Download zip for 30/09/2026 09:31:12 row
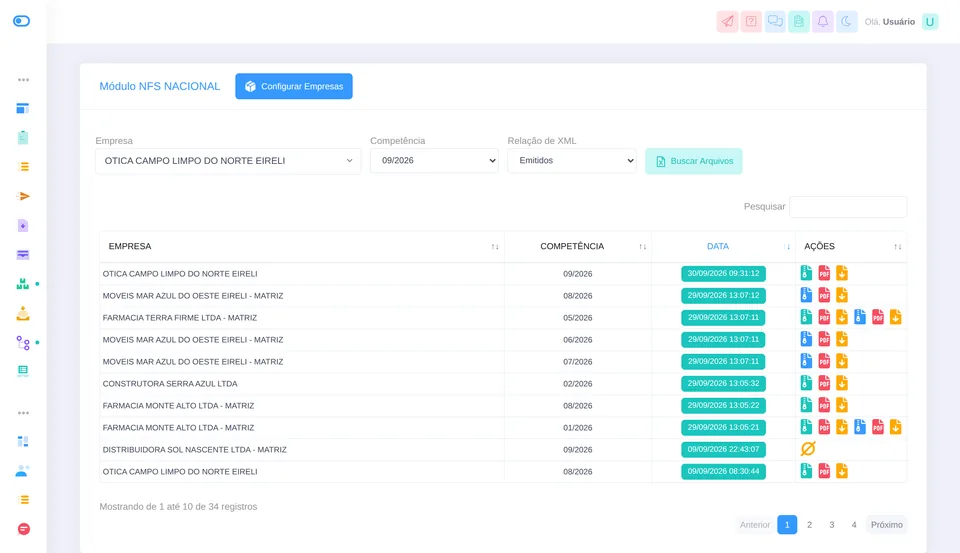 (806, 273)
